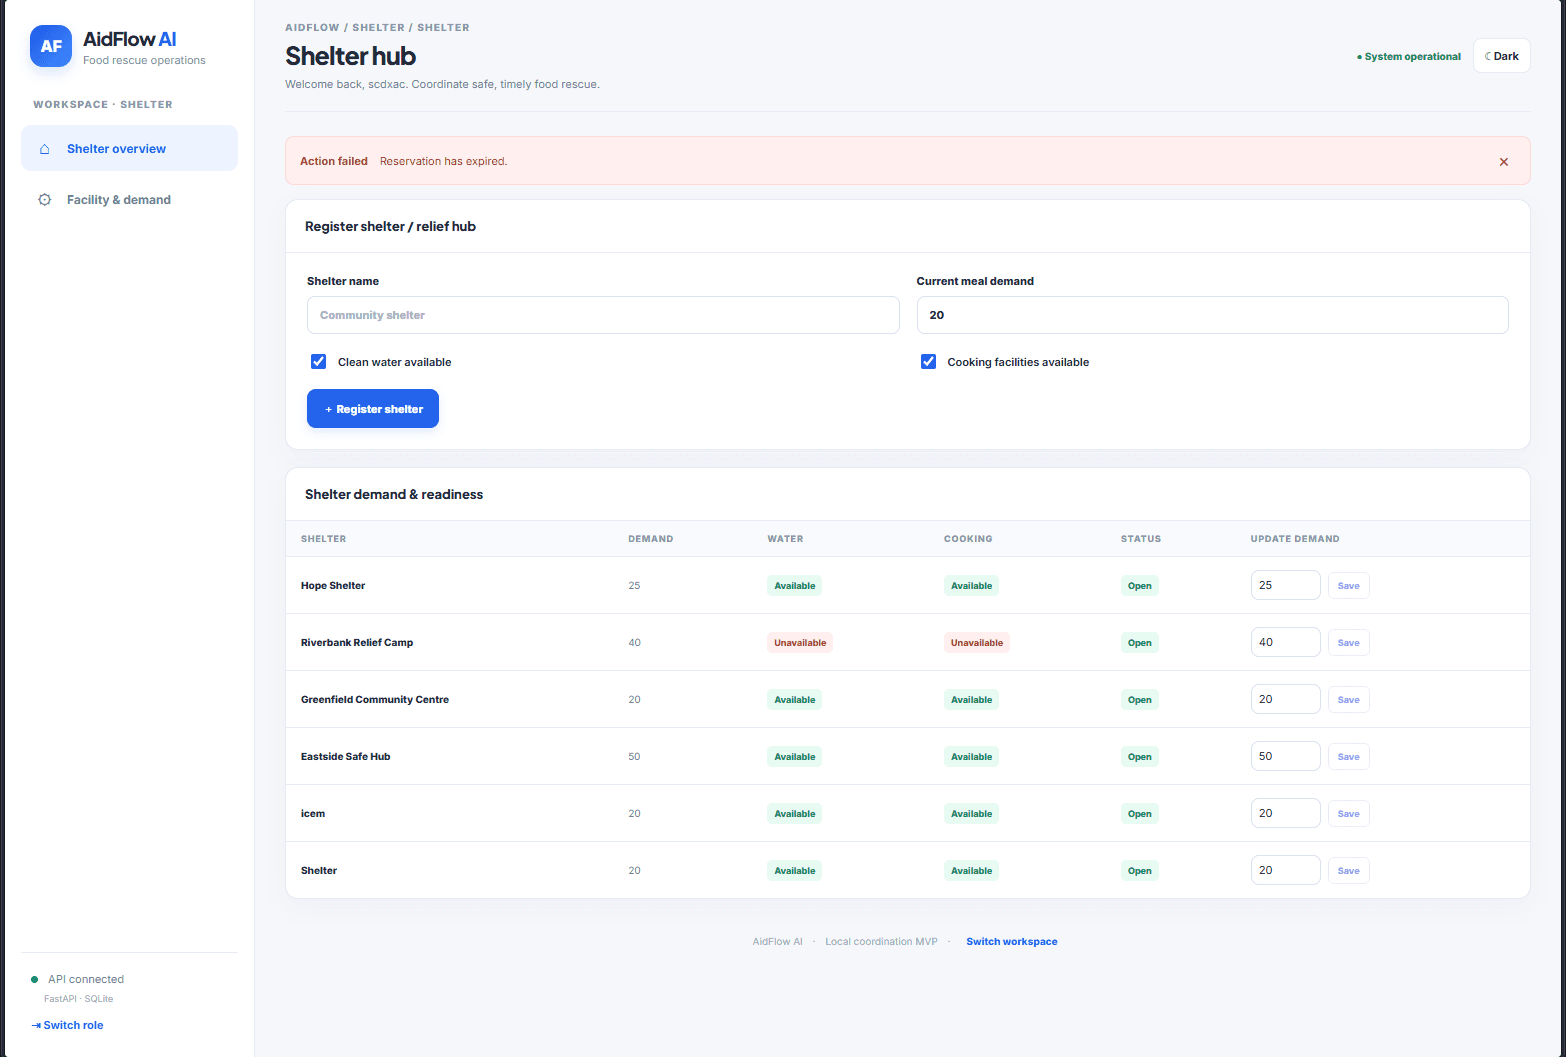The width and height of the screenshot is (1566, 1057).
Task: Click Hope Shelter name in table
Action: [333, 586]
